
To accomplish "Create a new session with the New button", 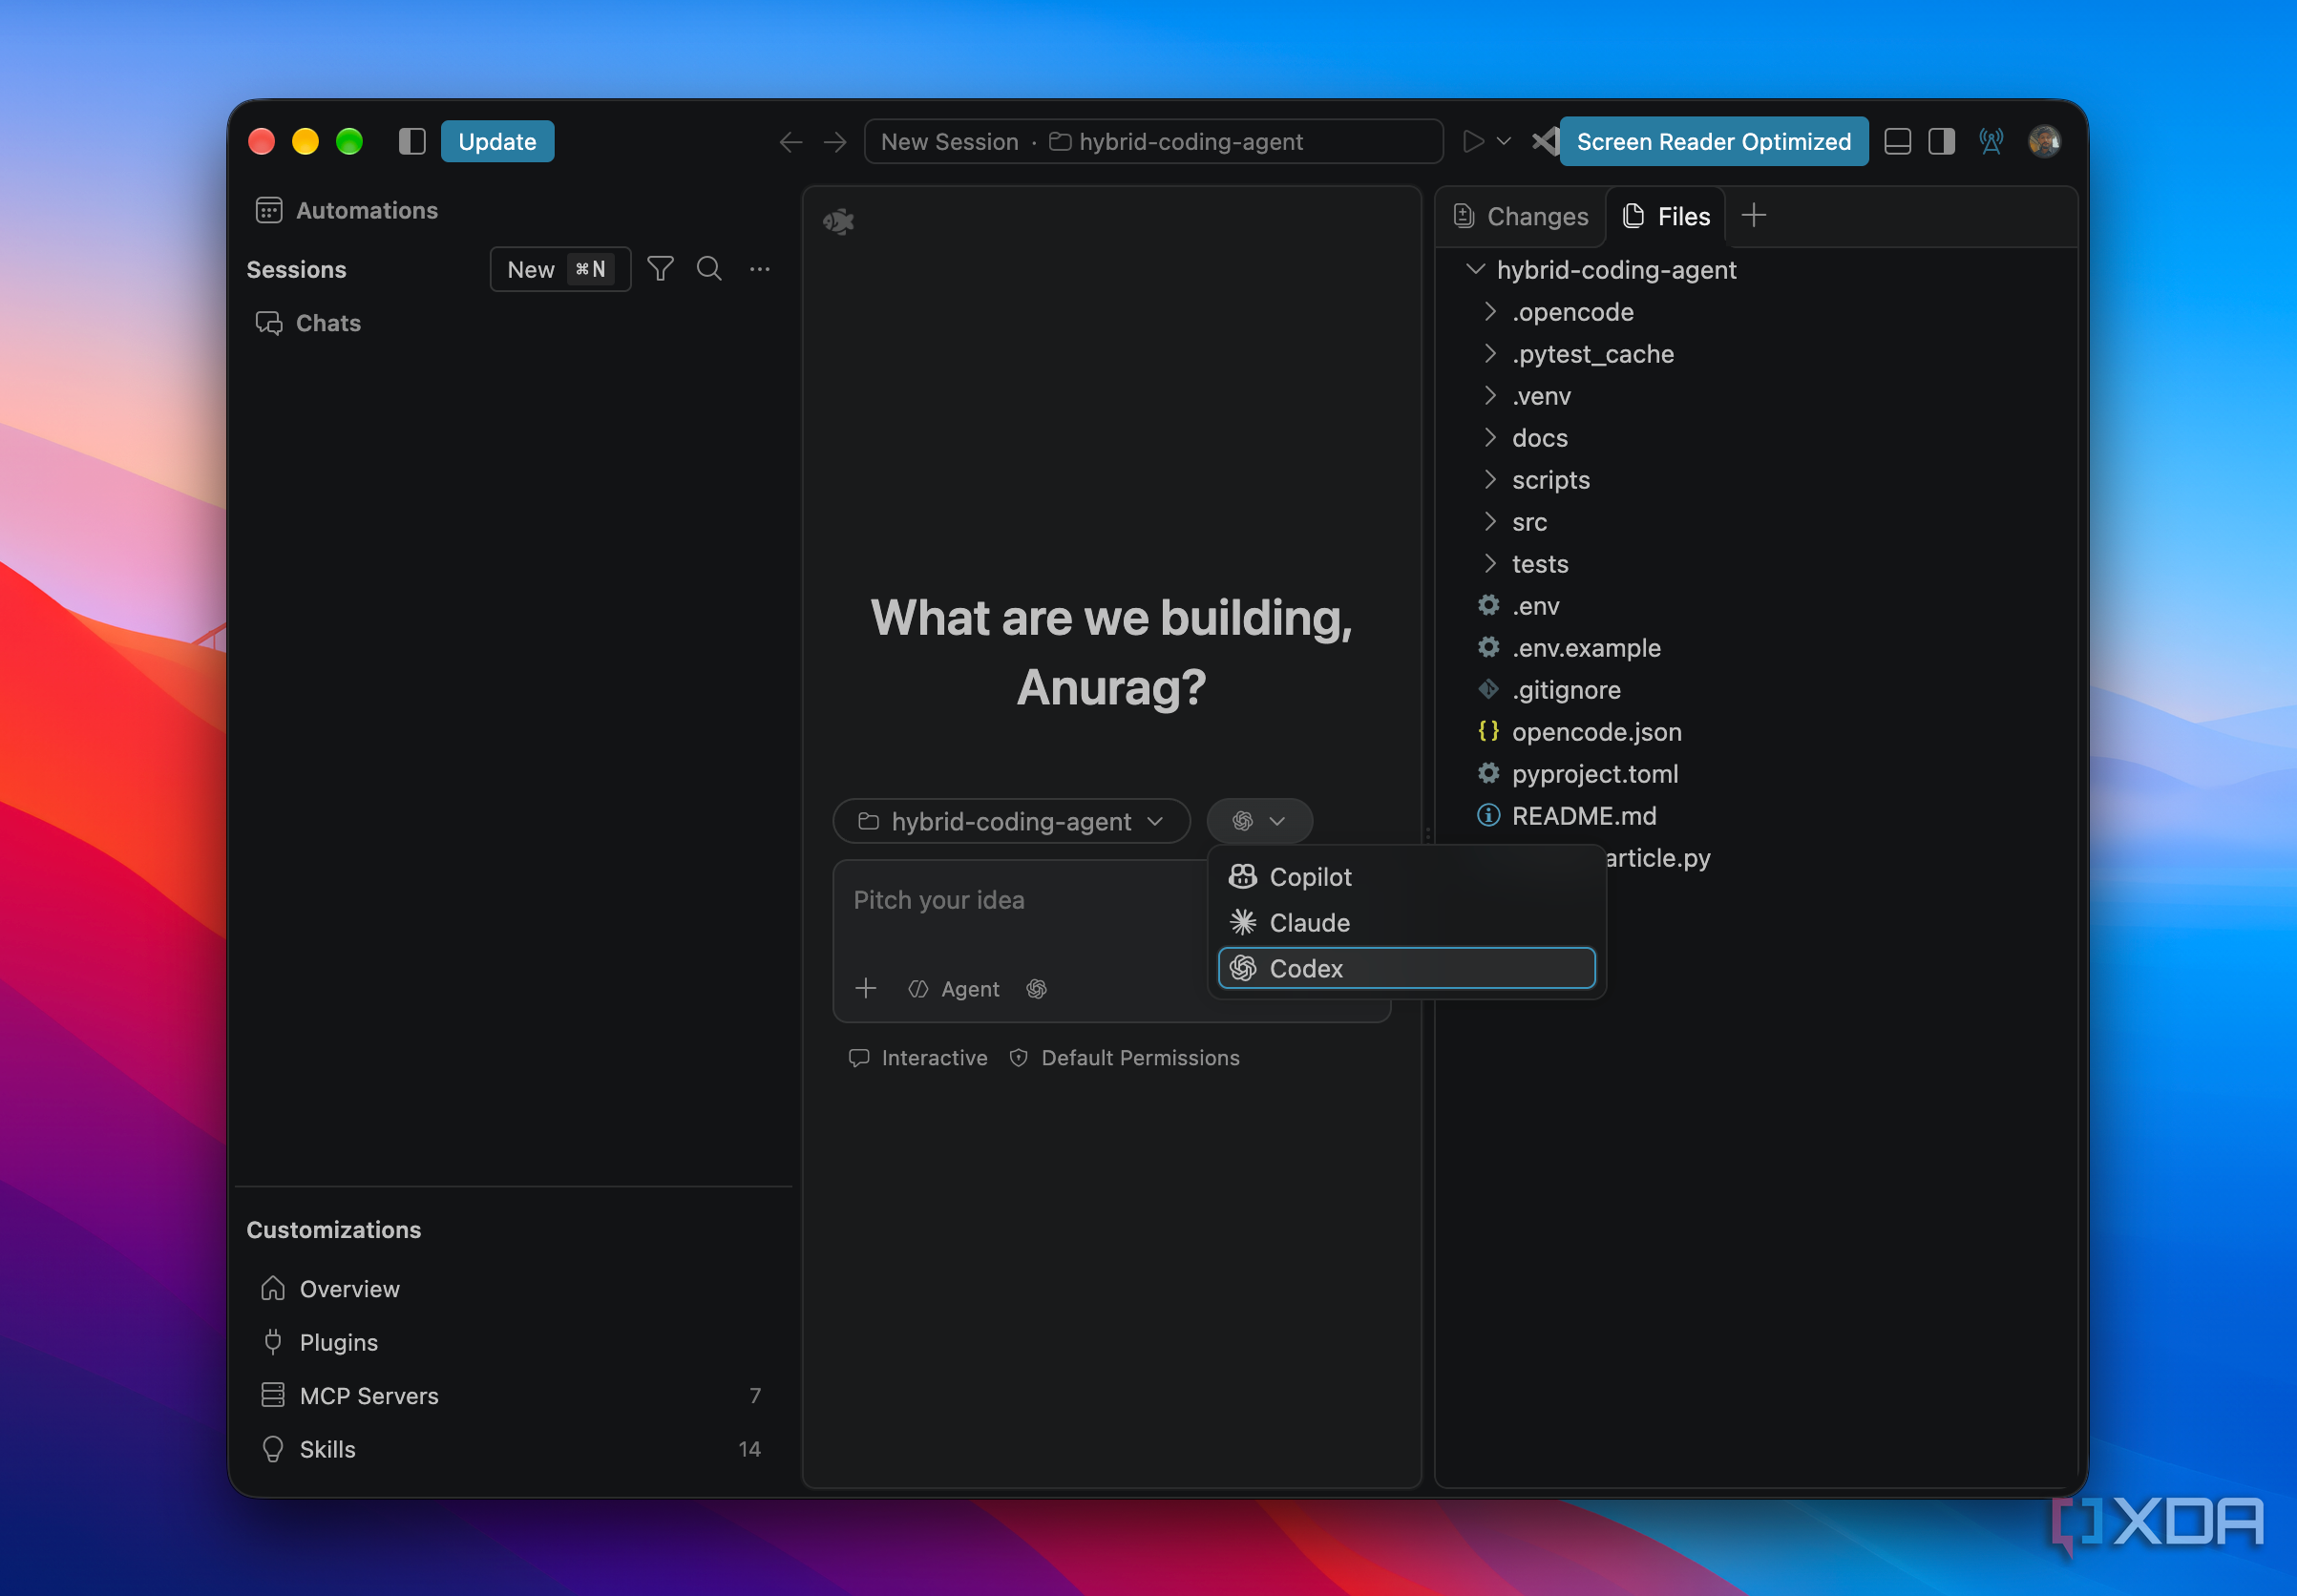I will [560, 269].
